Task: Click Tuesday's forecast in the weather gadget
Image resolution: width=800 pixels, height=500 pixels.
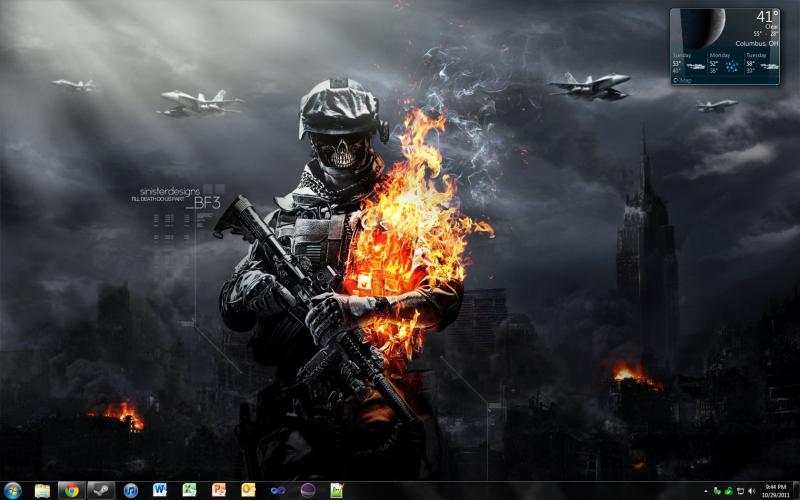Action: [x=762, y=65]
